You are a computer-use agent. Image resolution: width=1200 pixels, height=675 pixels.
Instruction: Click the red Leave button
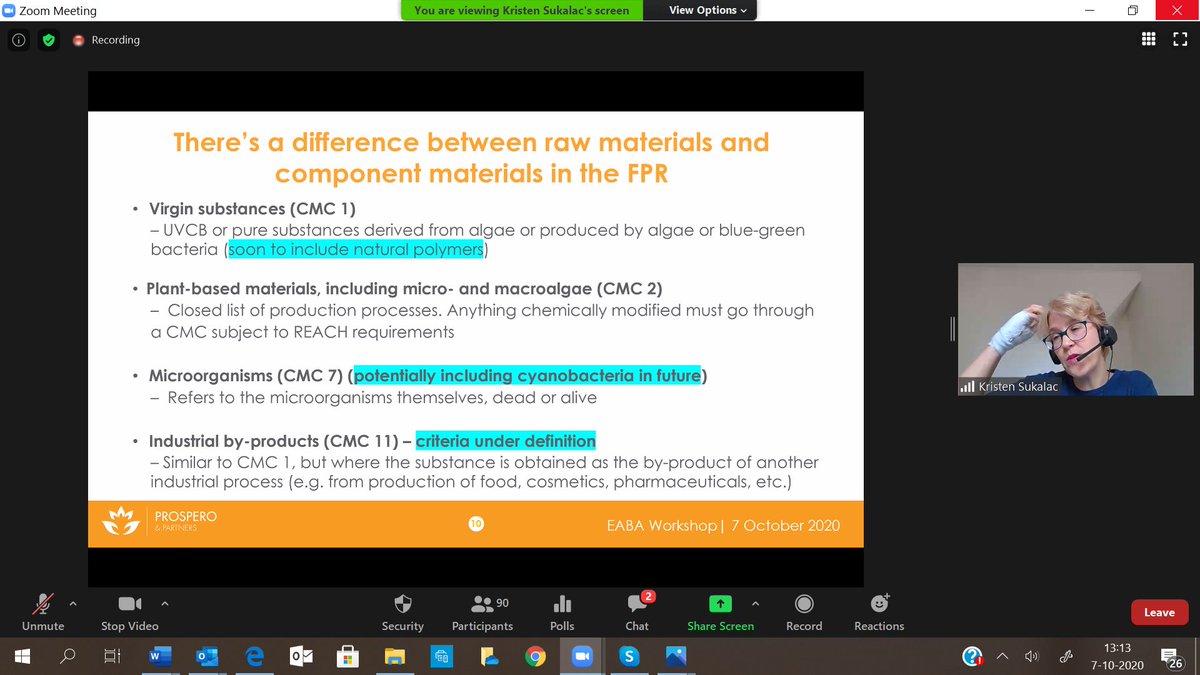[x=1159, y=612]
